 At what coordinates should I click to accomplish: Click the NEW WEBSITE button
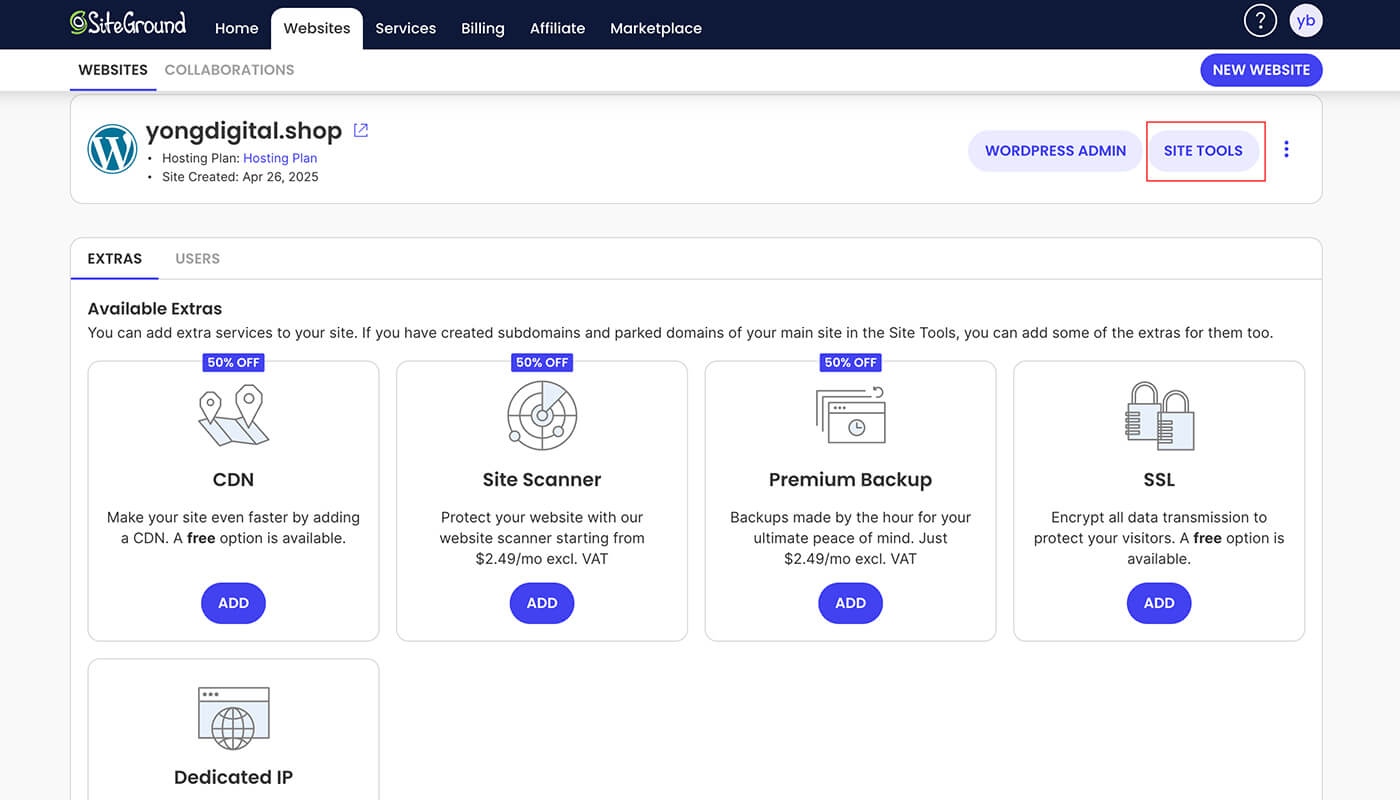[1261, 70]
